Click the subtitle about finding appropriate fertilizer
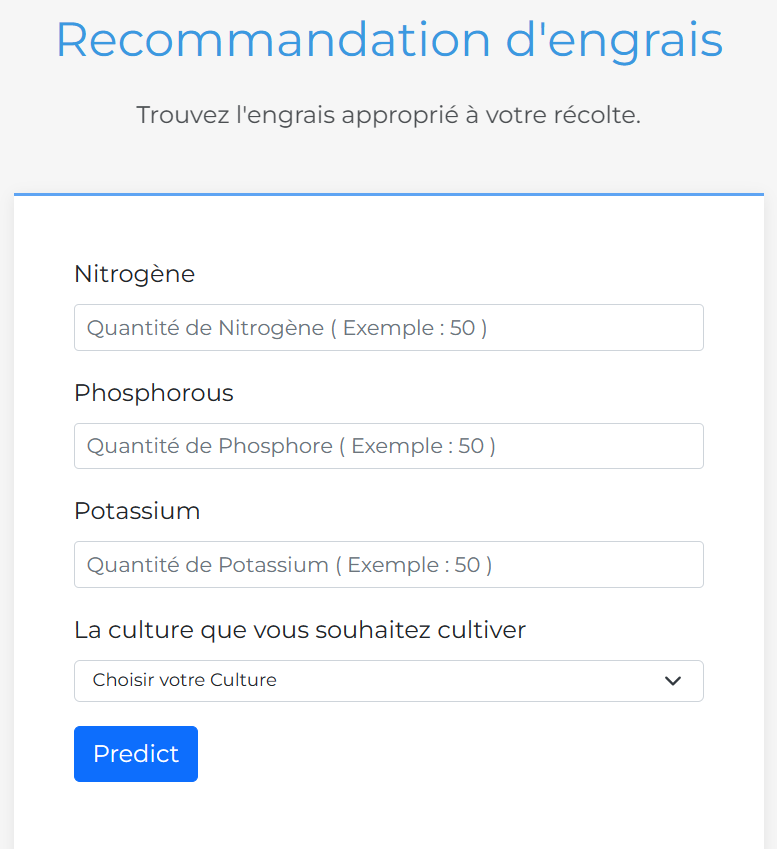Image resolution: width=777 pixels, height=849 pixels. (x=388, y=115)
